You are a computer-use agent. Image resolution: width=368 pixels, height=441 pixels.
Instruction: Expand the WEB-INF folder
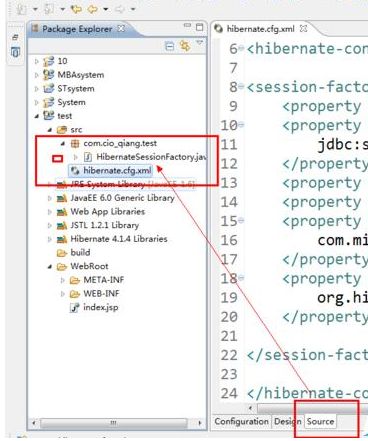pos(63,294)
